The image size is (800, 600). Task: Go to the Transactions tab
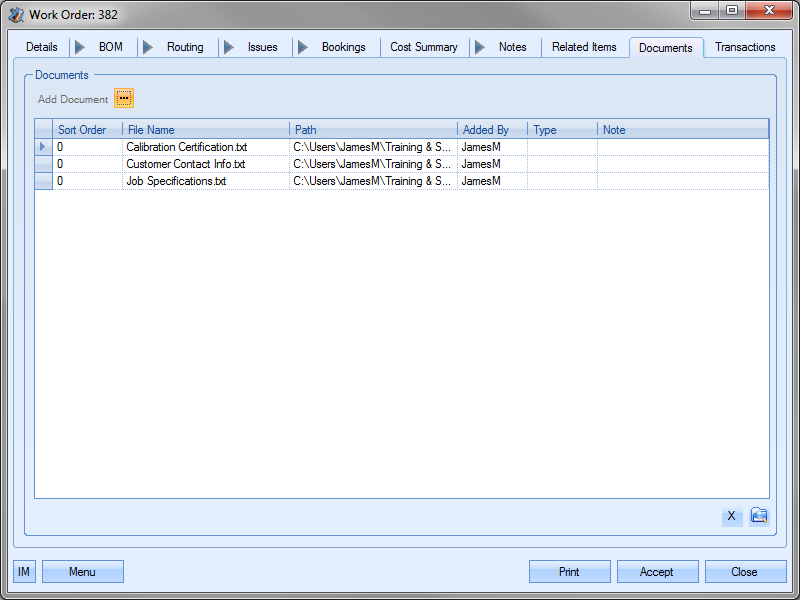pos(745,47)
